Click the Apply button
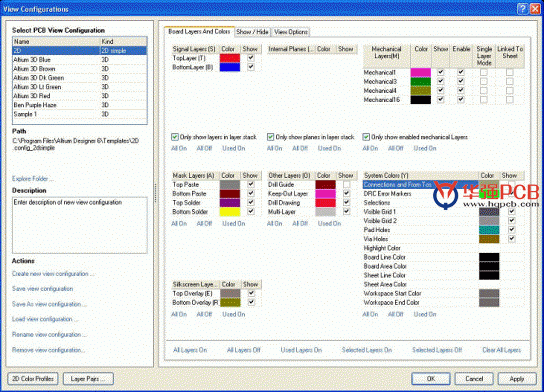Screen dimensions: 544x392 tap(517, 379)
